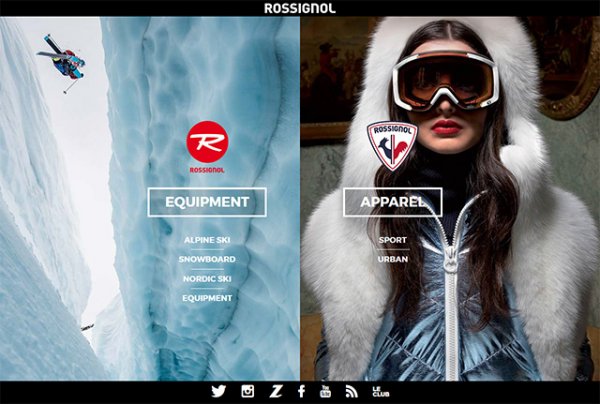This screenshot has height=404, width=600.
Task: Click the Rossignol wordmark in top header
Action: click(300, 8)
